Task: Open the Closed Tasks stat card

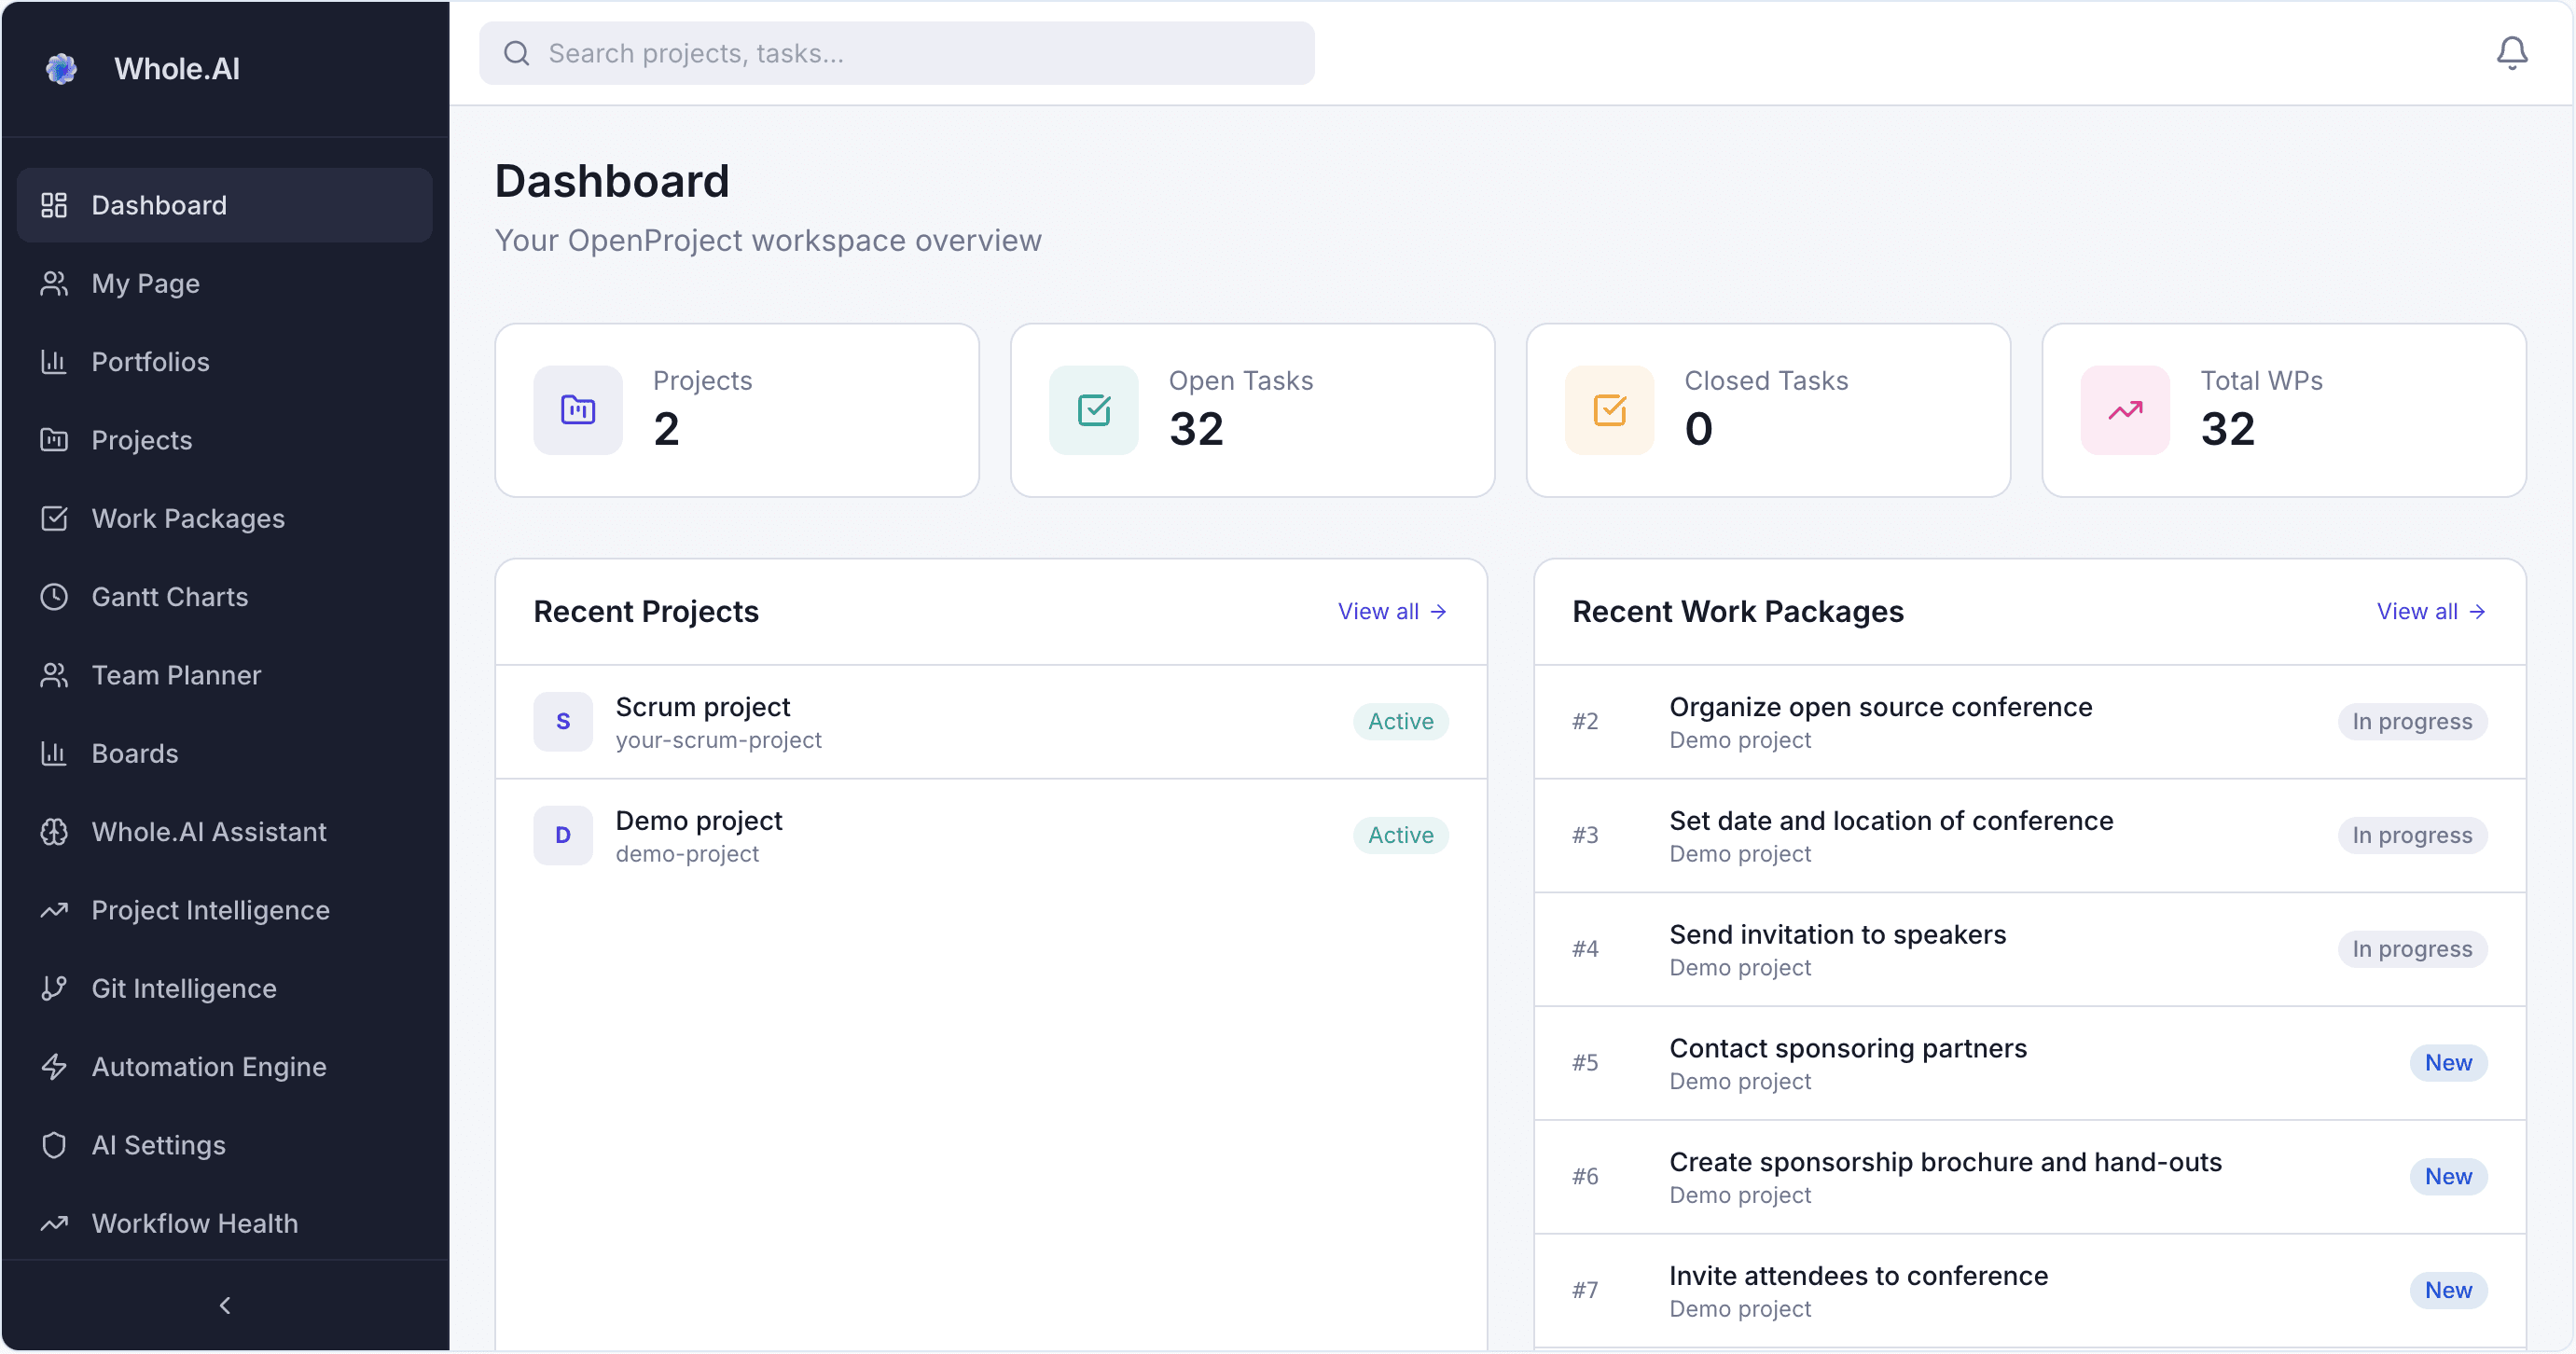Action: (x=1766, y=410)
